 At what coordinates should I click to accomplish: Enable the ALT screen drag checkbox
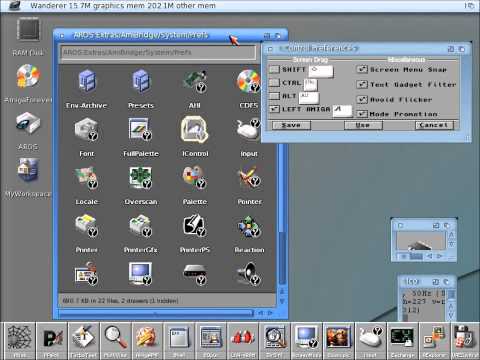[x=274, y=96]
